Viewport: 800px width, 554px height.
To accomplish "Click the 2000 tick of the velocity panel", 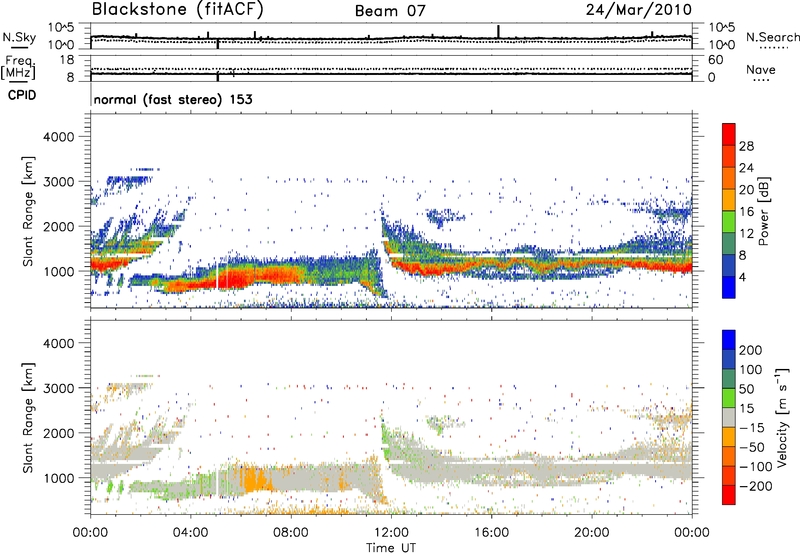I will point(58,433).
